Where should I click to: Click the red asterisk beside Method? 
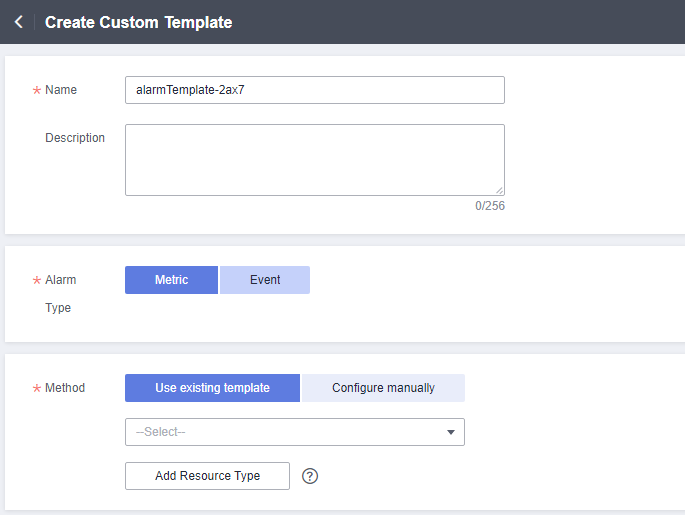tap(37, 388)
